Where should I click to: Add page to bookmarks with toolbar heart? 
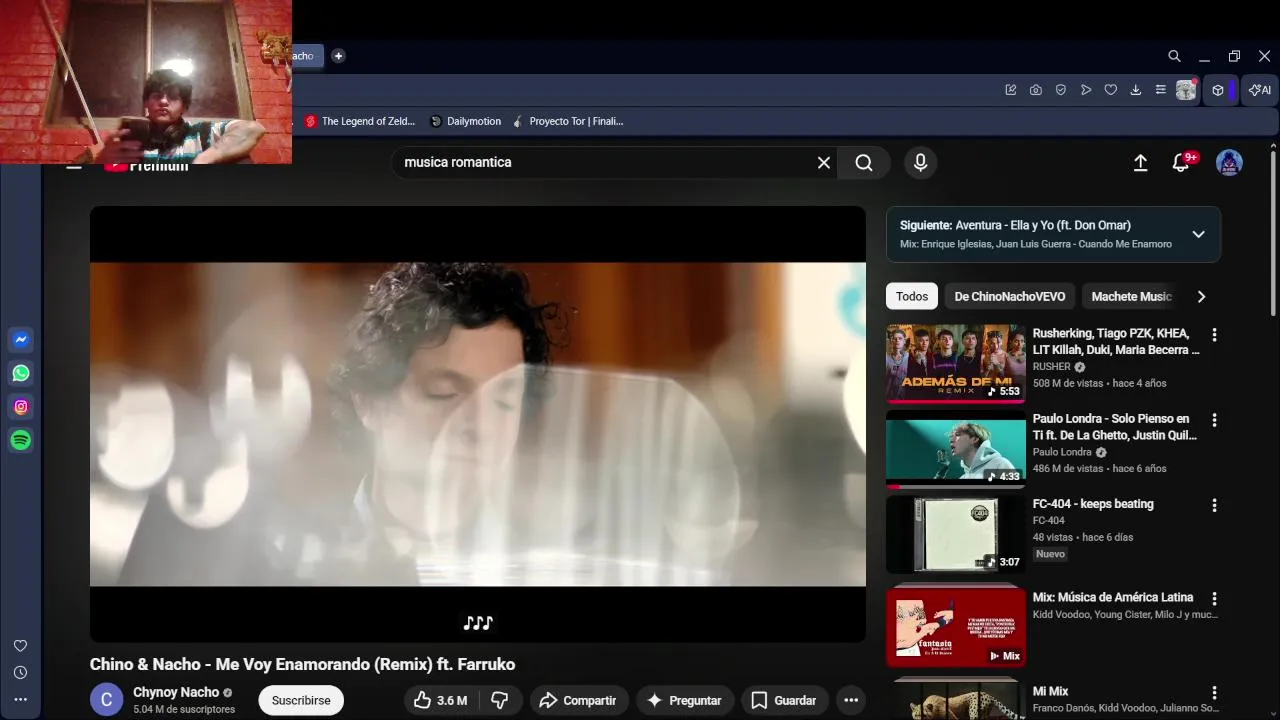pos(1110,90)
